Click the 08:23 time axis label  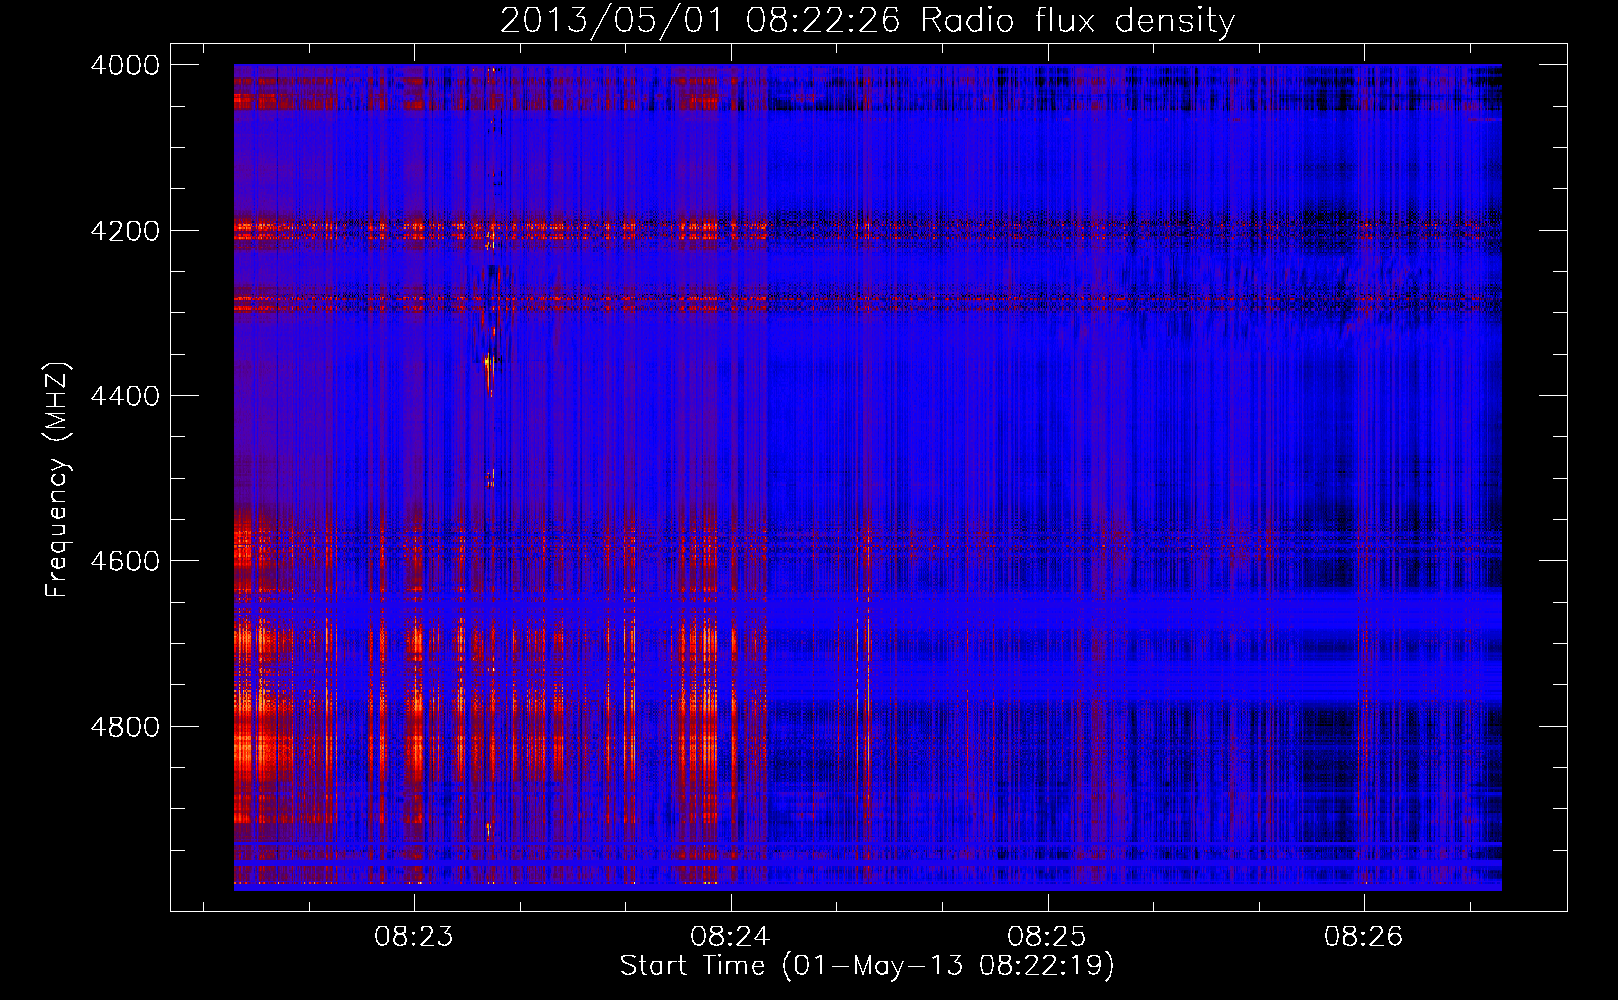click(414, 937)
